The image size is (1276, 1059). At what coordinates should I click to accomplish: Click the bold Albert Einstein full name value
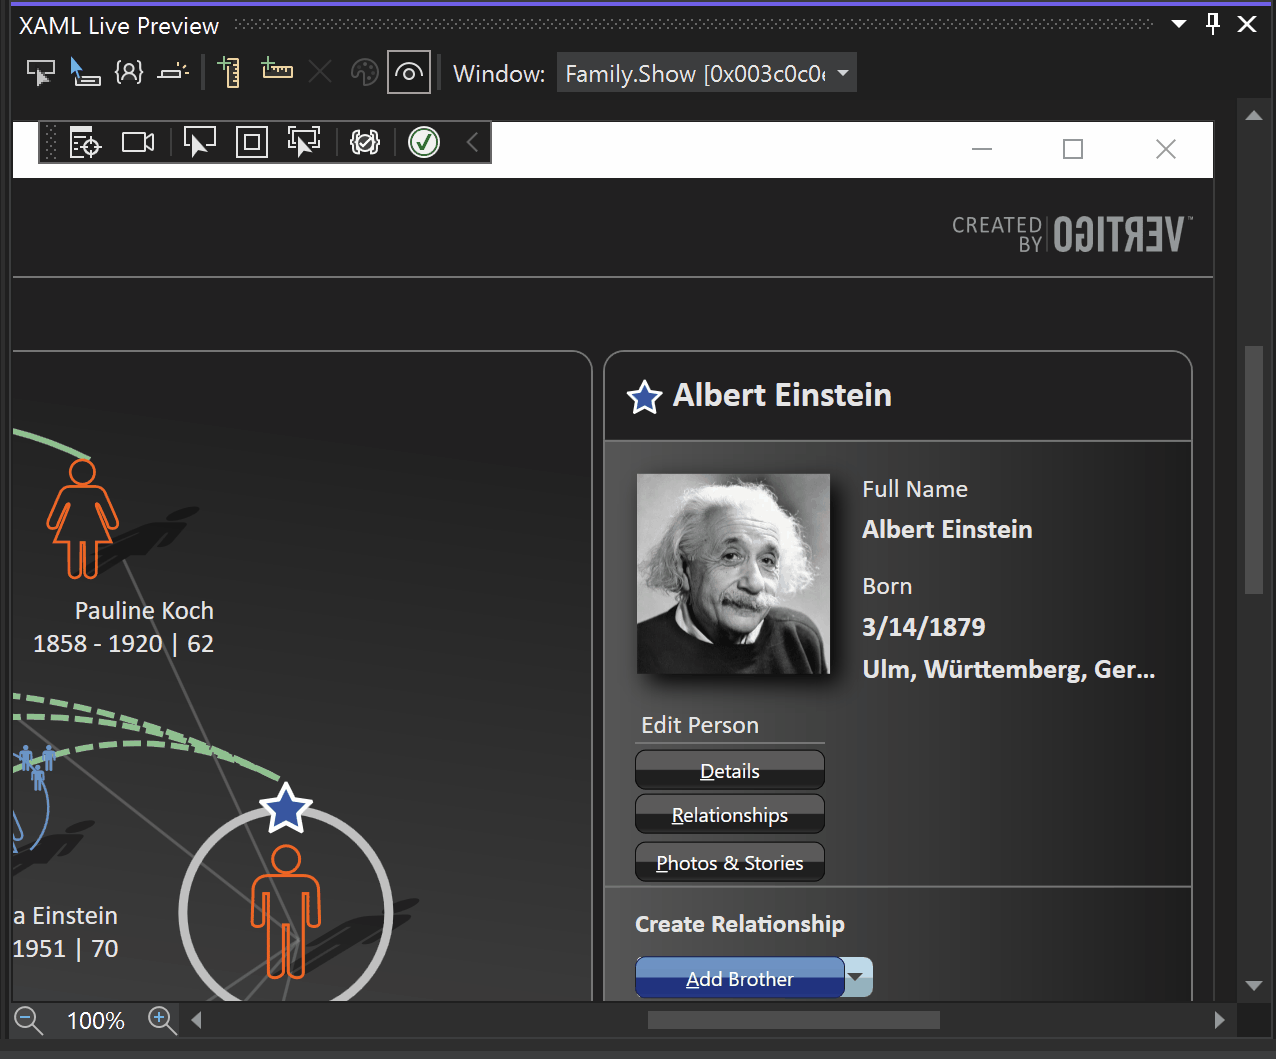click(x=947, y=529)
